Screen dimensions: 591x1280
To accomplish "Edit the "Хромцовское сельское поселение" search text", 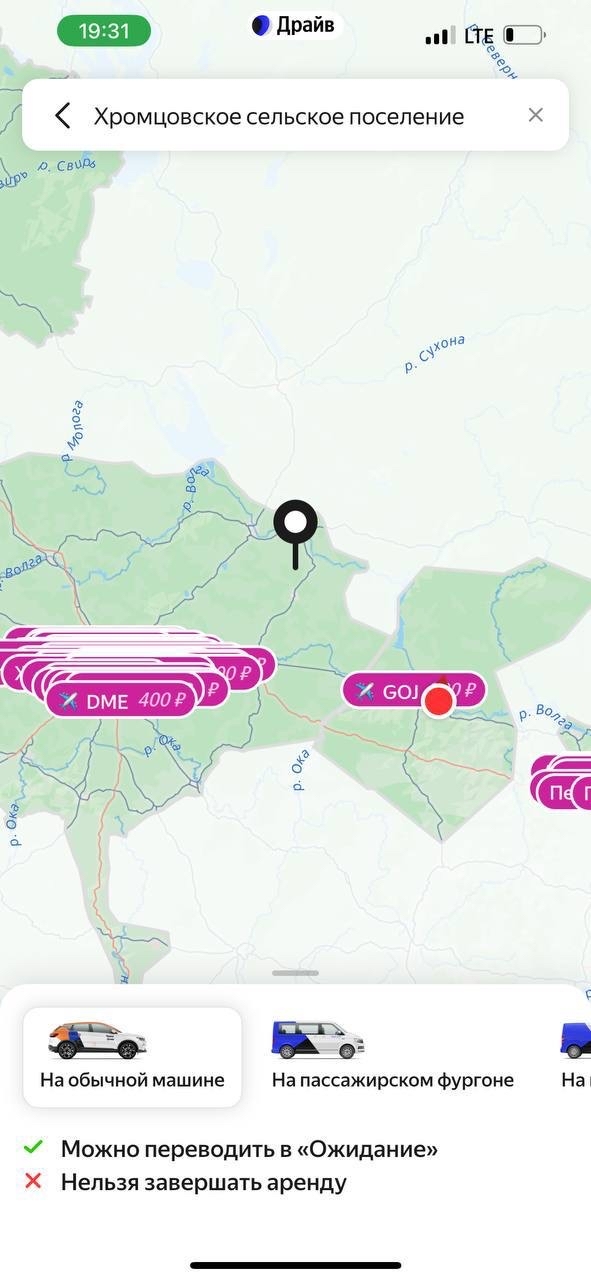I will click(x=279, y=116).
